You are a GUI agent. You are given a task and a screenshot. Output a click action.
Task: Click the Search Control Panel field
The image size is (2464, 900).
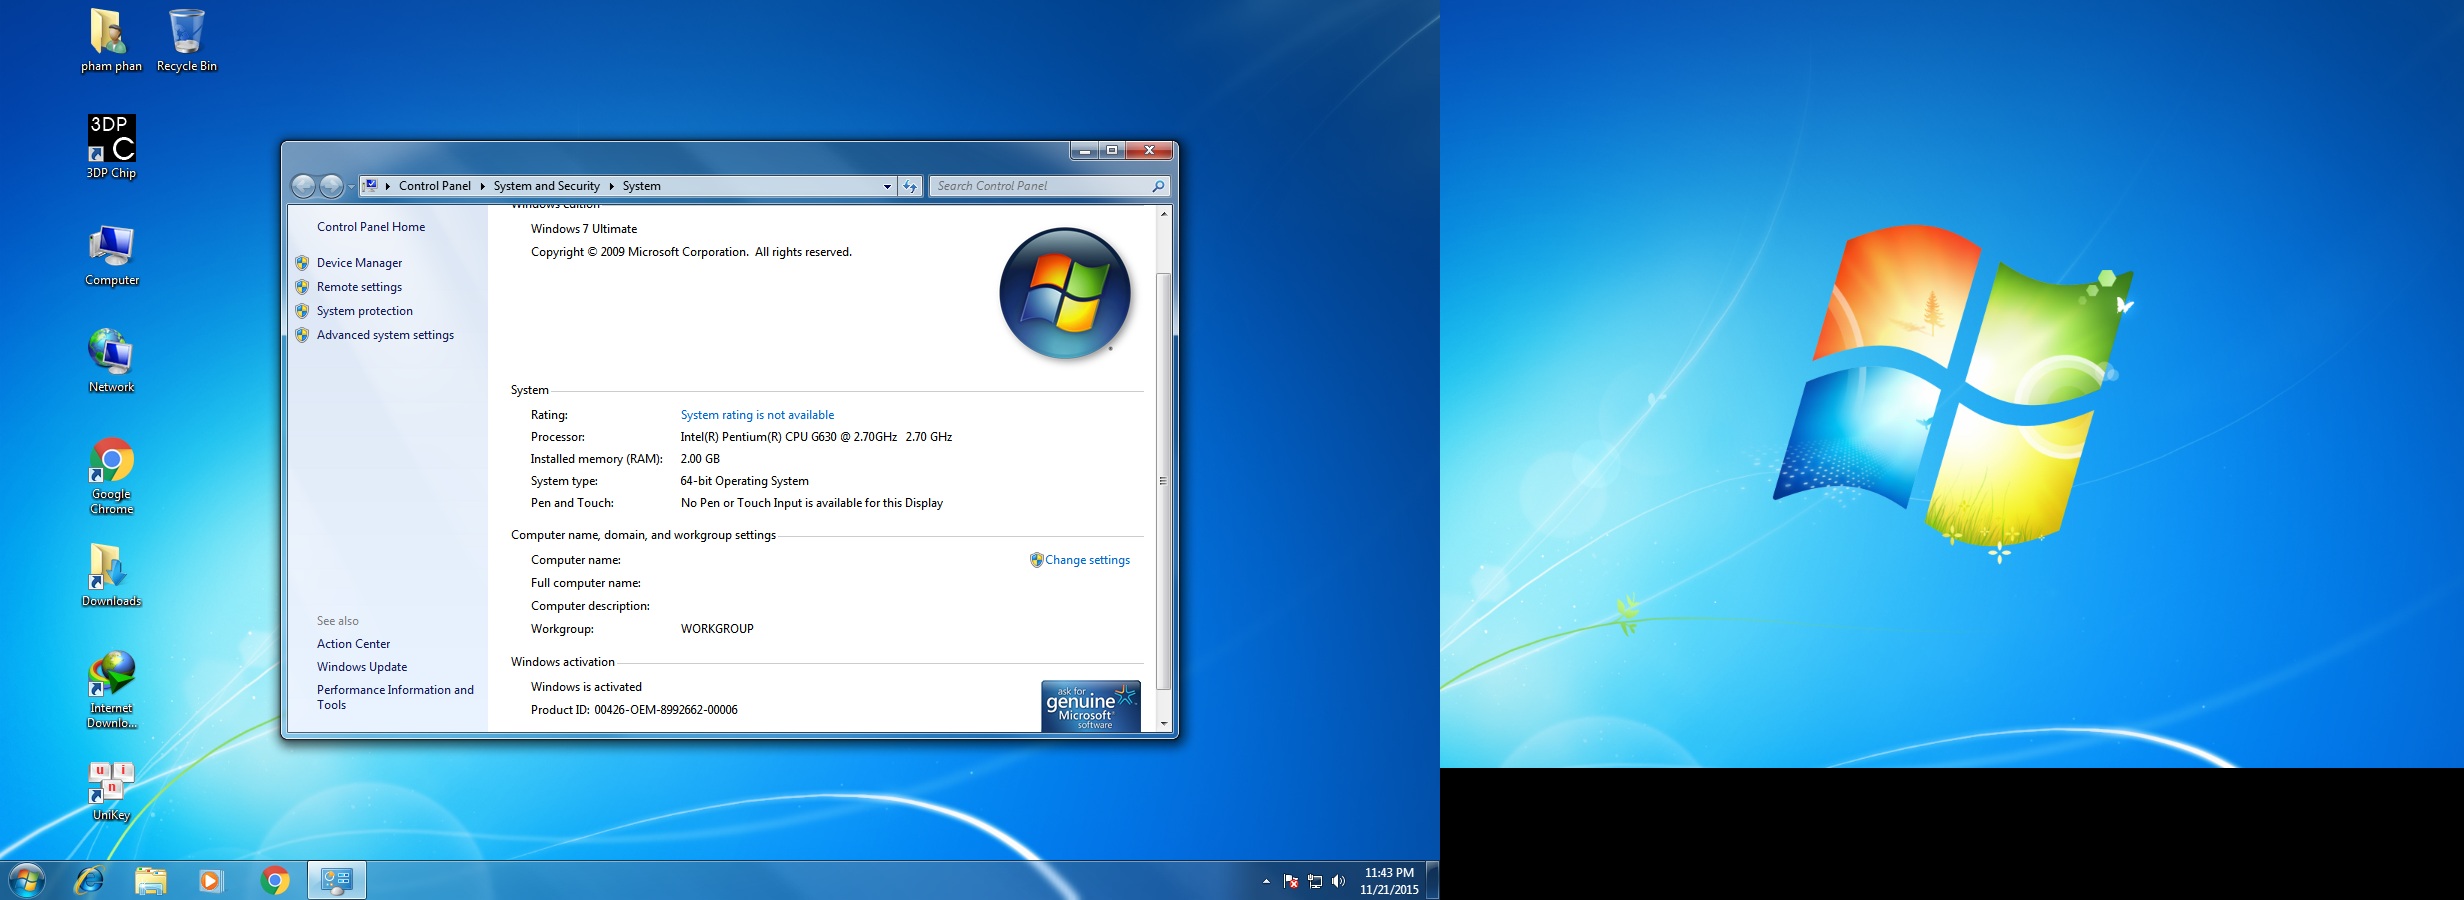(1040, 186)
